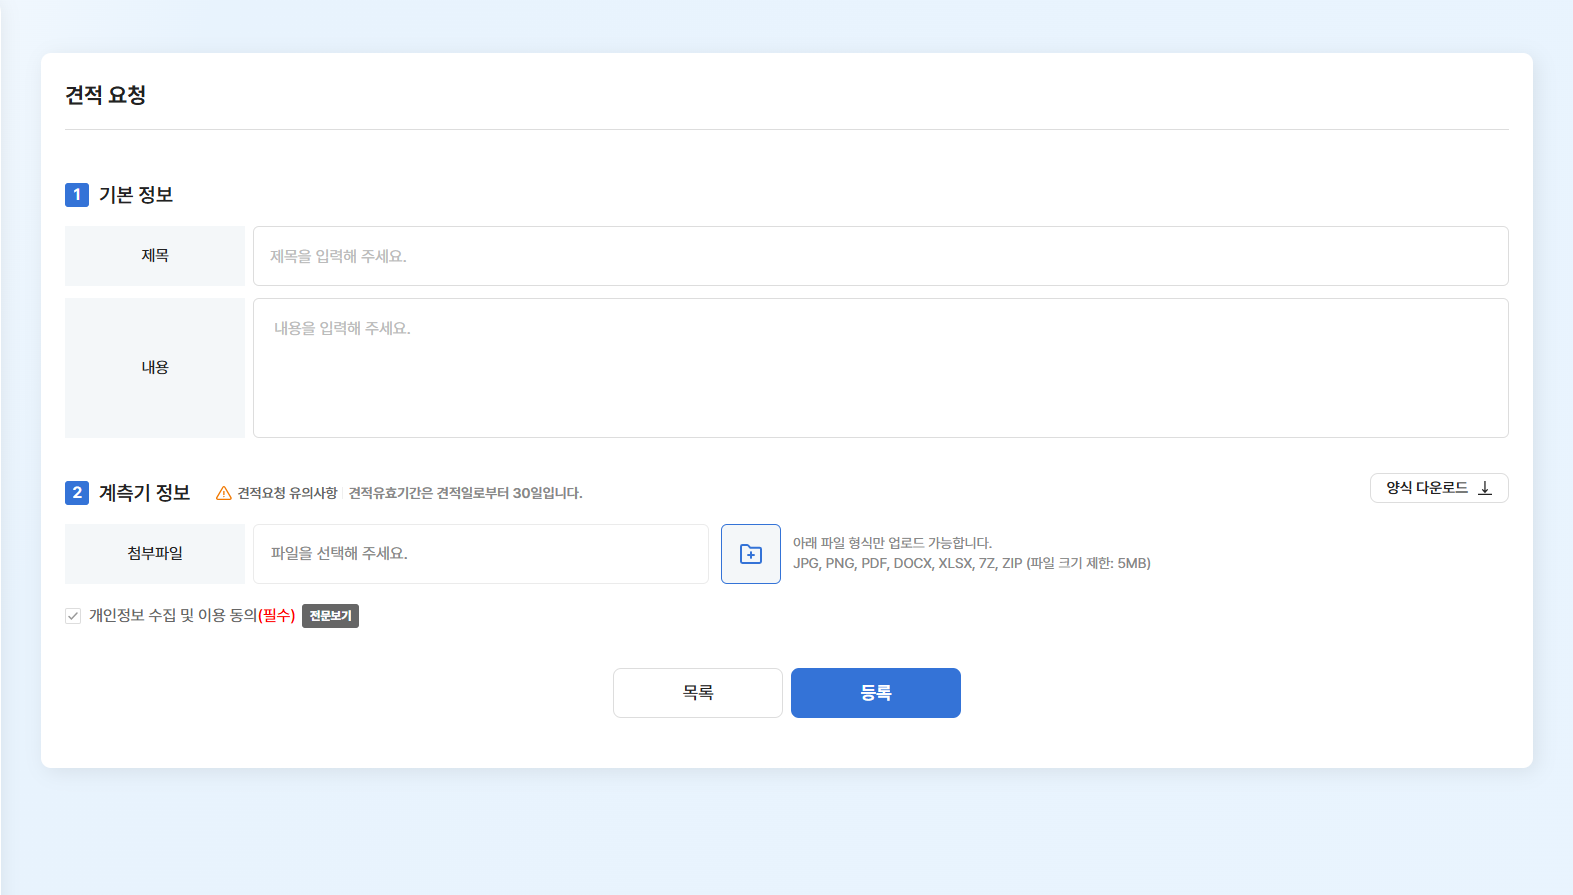Click the 계측기 정보 section heading

pos(144,493)
